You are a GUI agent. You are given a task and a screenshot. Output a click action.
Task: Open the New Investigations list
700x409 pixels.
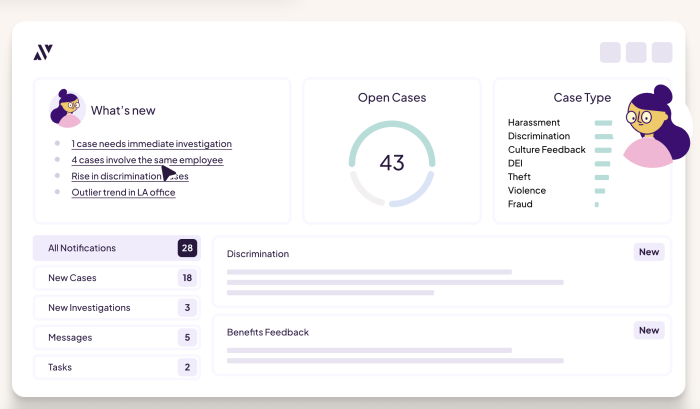pyautogui.click(x=116, y=308)
